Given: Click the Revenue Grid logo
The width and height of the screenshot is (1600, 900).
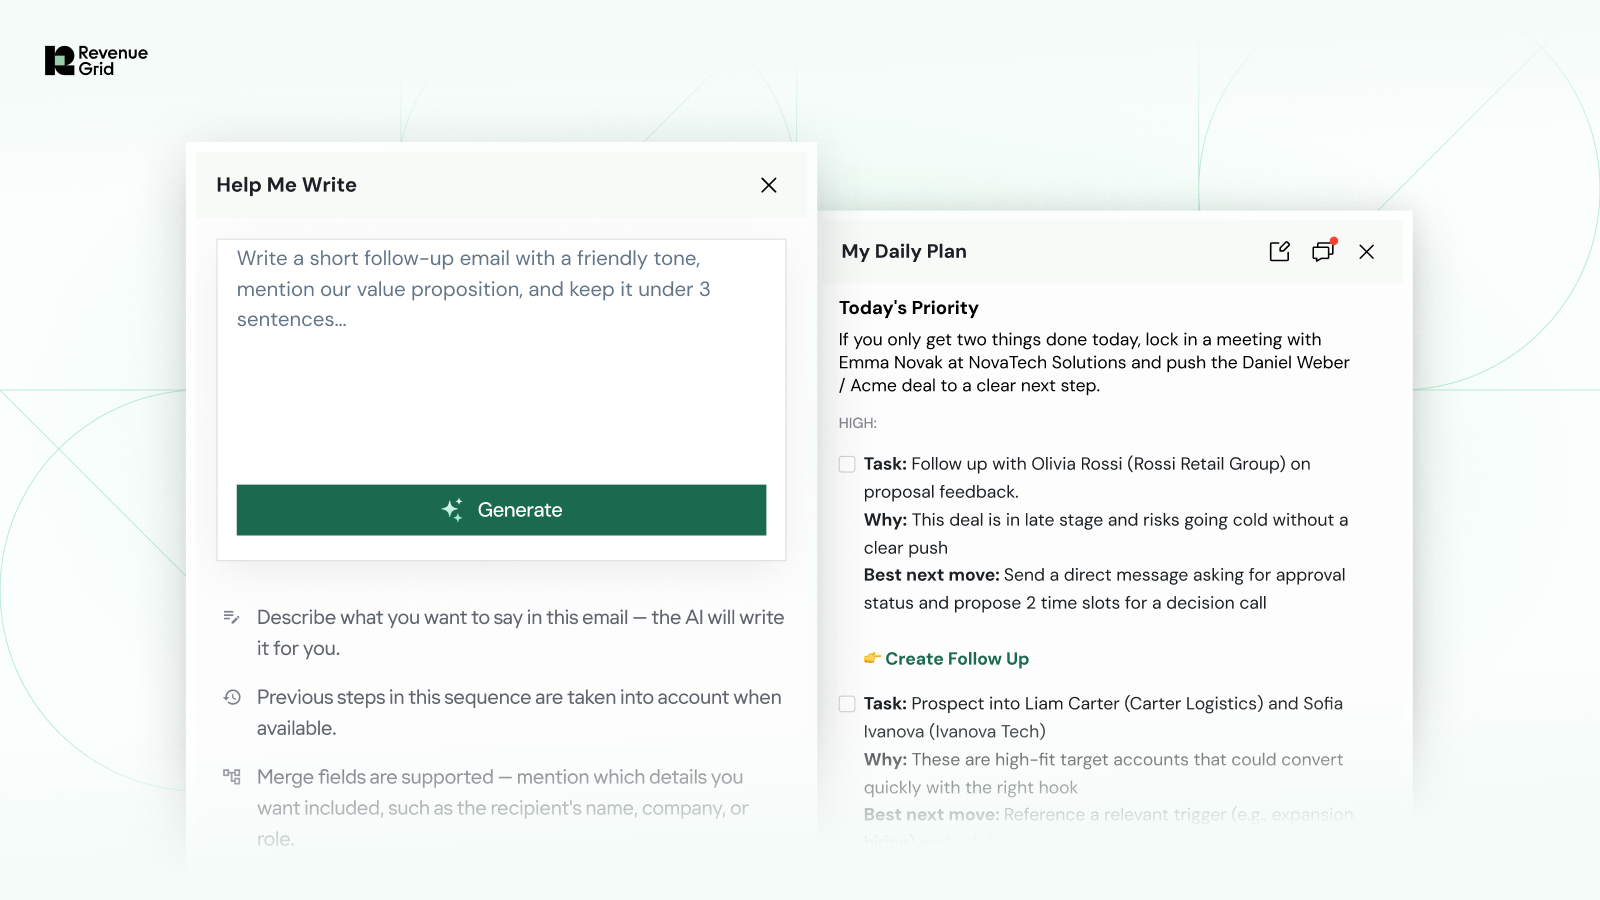Looking at the screenshot, I should (x=96, y=61).
